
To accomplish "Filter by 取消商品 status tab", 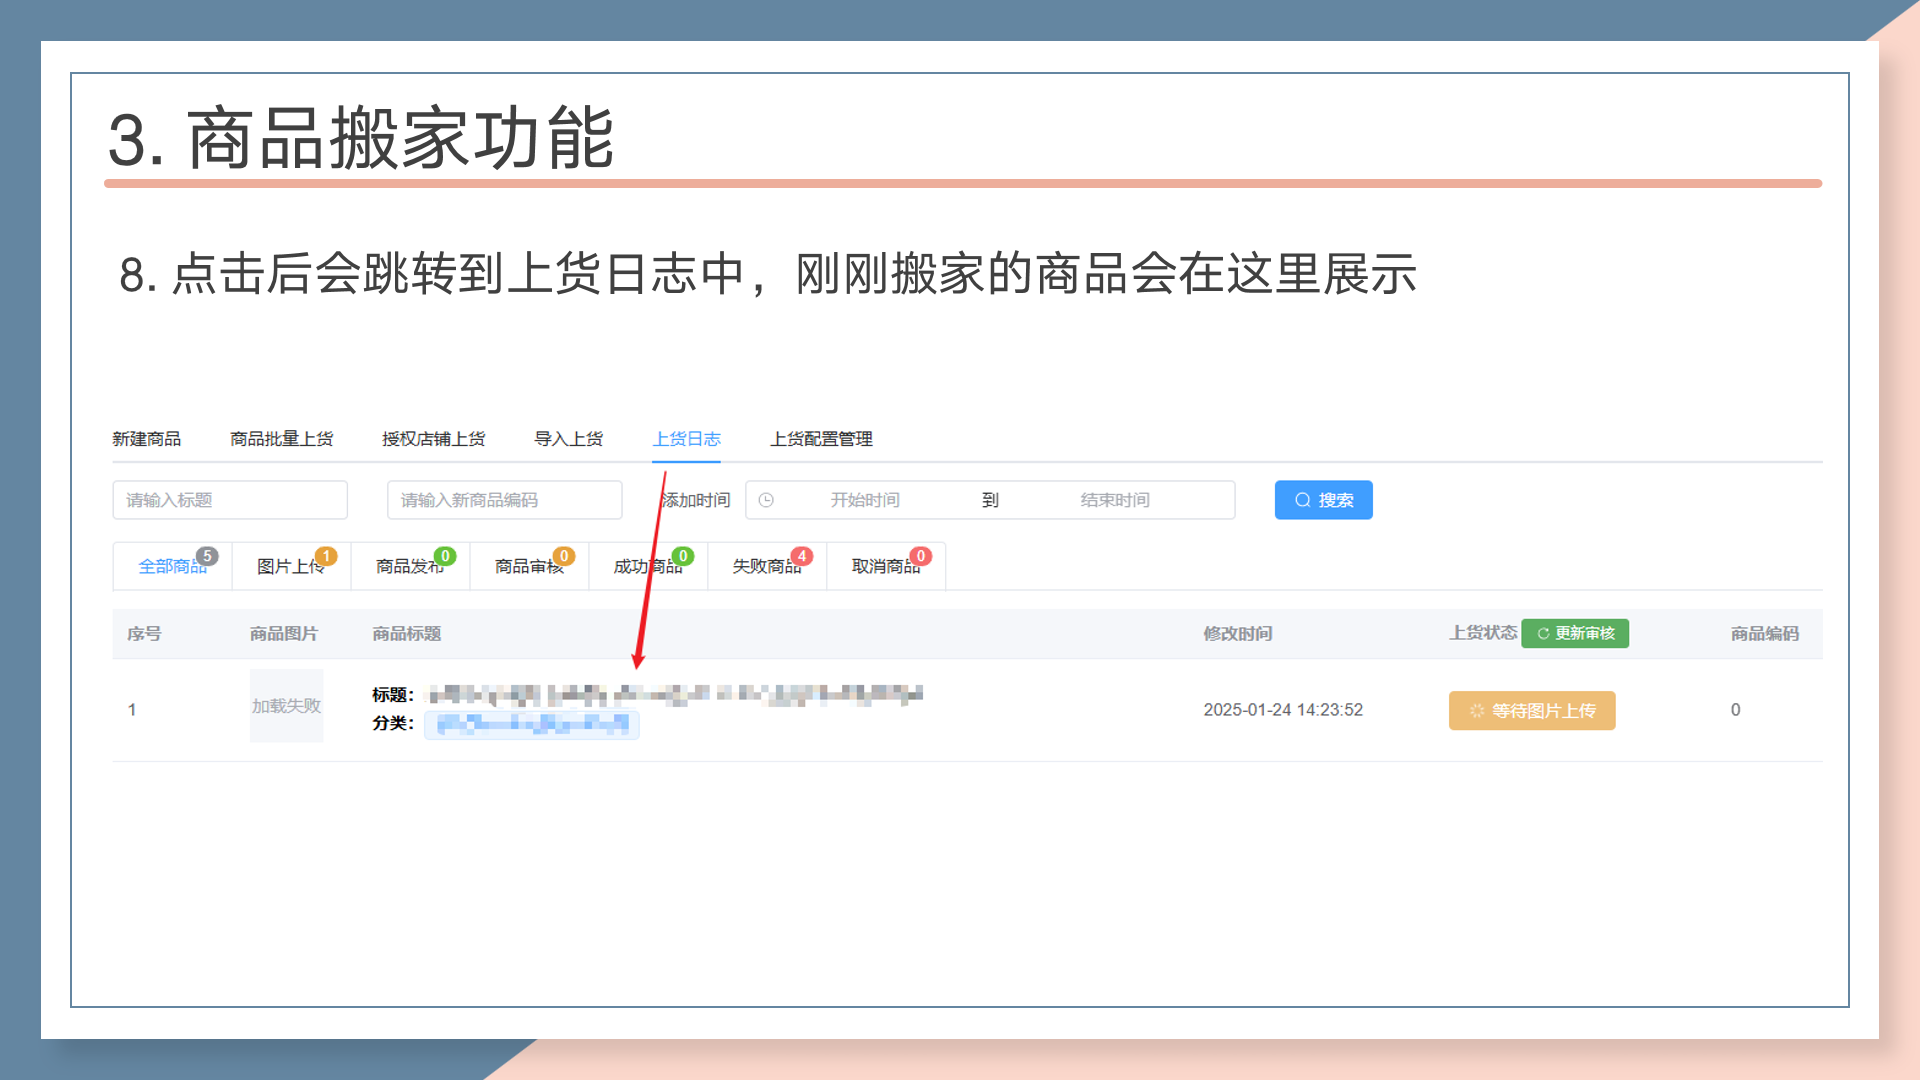I will point(885,567).
